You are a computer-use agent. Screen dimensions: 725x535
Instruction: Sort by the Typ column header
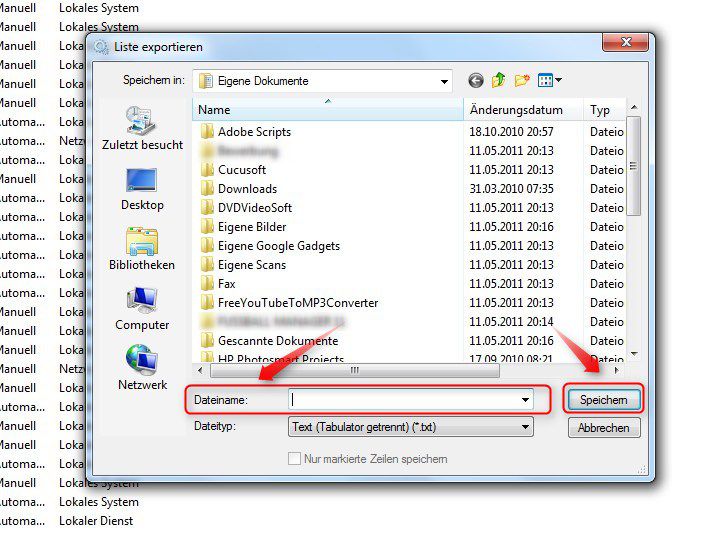click(605, 110)
